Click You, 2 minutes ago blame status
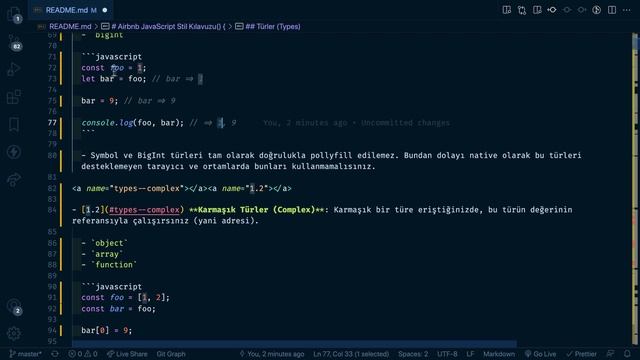This screenshot has height=360, width=640. (272, 354)
